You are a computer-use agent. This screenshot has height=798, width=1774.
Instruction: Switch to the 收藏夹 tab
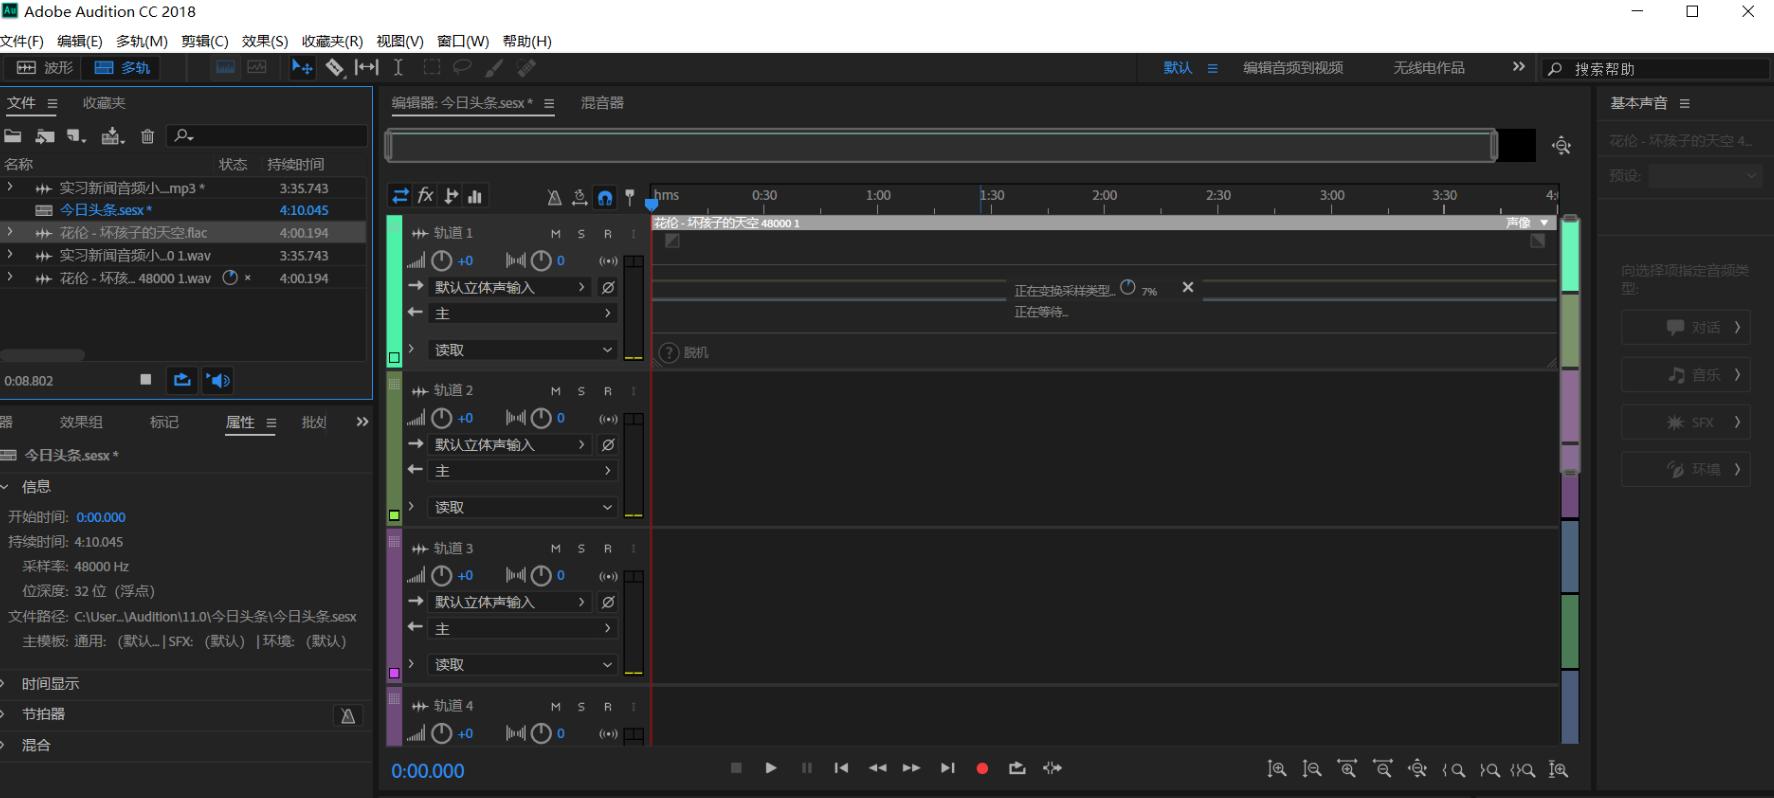104,103
